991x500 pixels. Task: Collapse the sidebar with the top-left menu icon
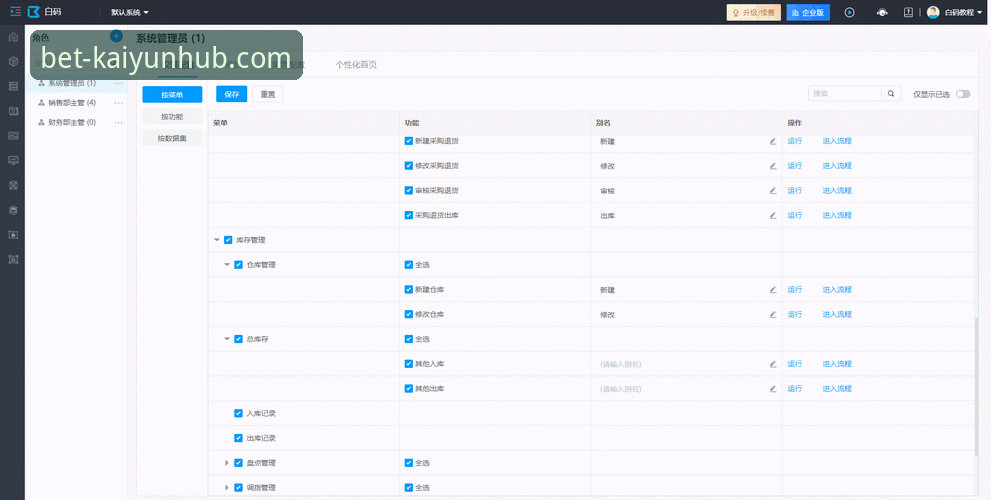[x=15, y=12]
